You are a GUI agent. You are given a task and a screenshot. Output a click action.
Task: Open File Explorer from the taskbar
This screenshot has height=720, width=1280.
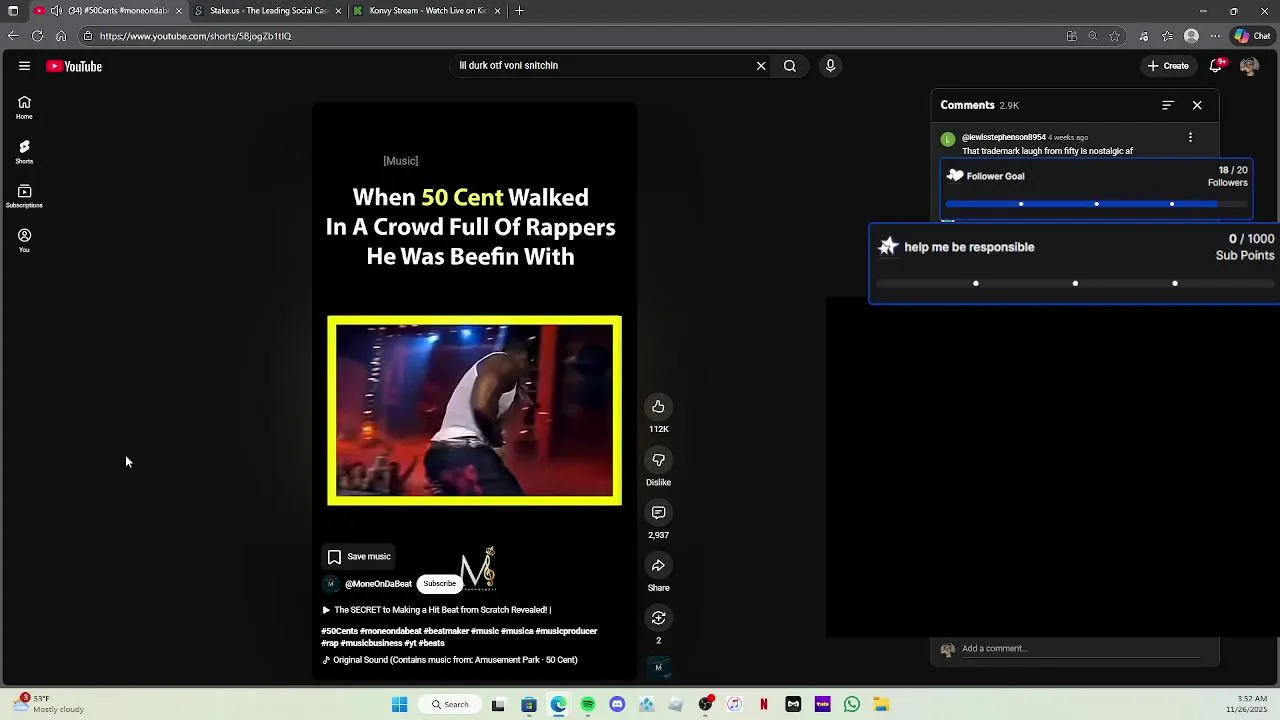(881, 705)
